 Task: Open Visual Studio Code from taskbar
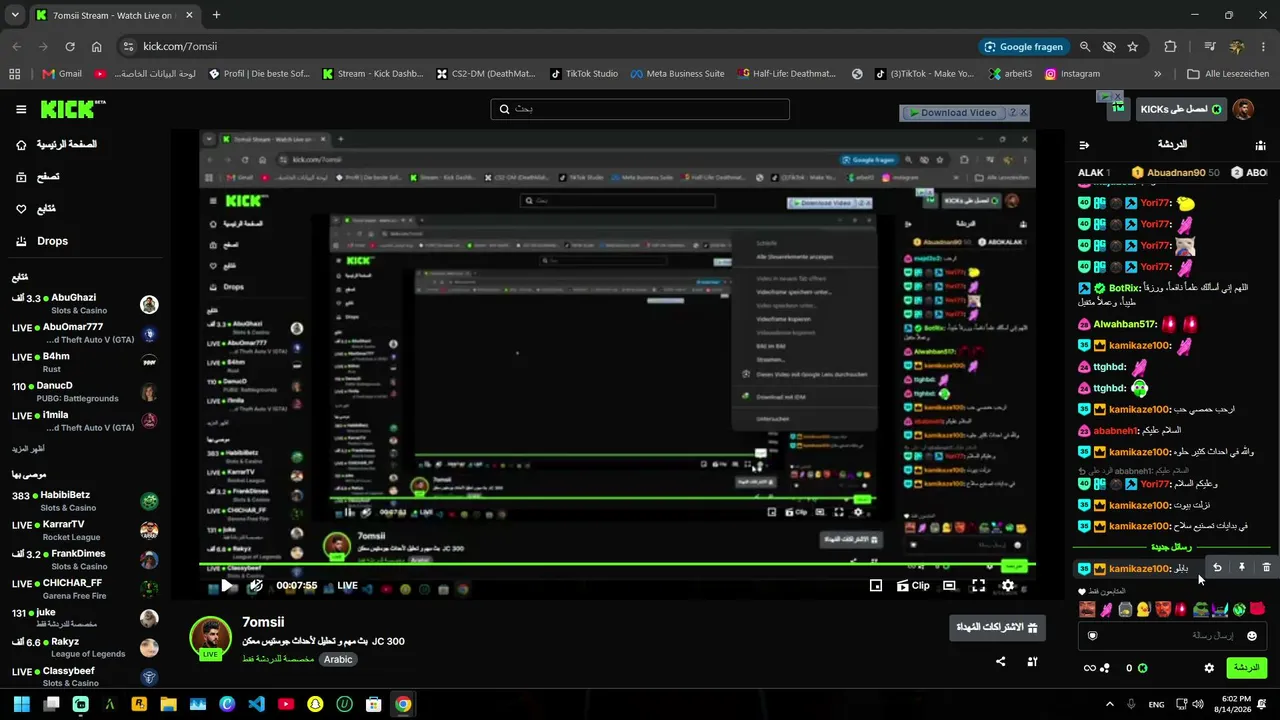click(x=256, y=704)
